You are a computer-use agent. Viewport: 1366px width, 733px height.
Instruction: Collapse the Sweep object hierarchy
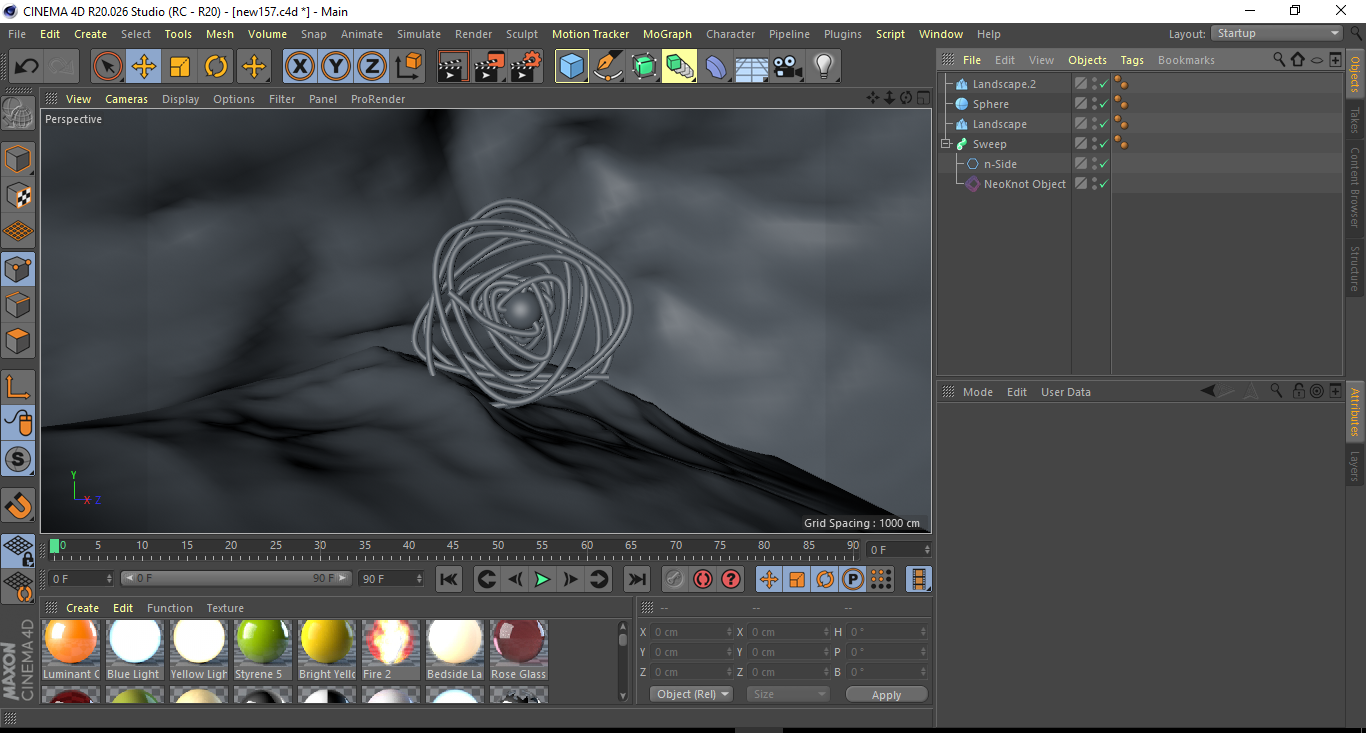coord(946,144)
